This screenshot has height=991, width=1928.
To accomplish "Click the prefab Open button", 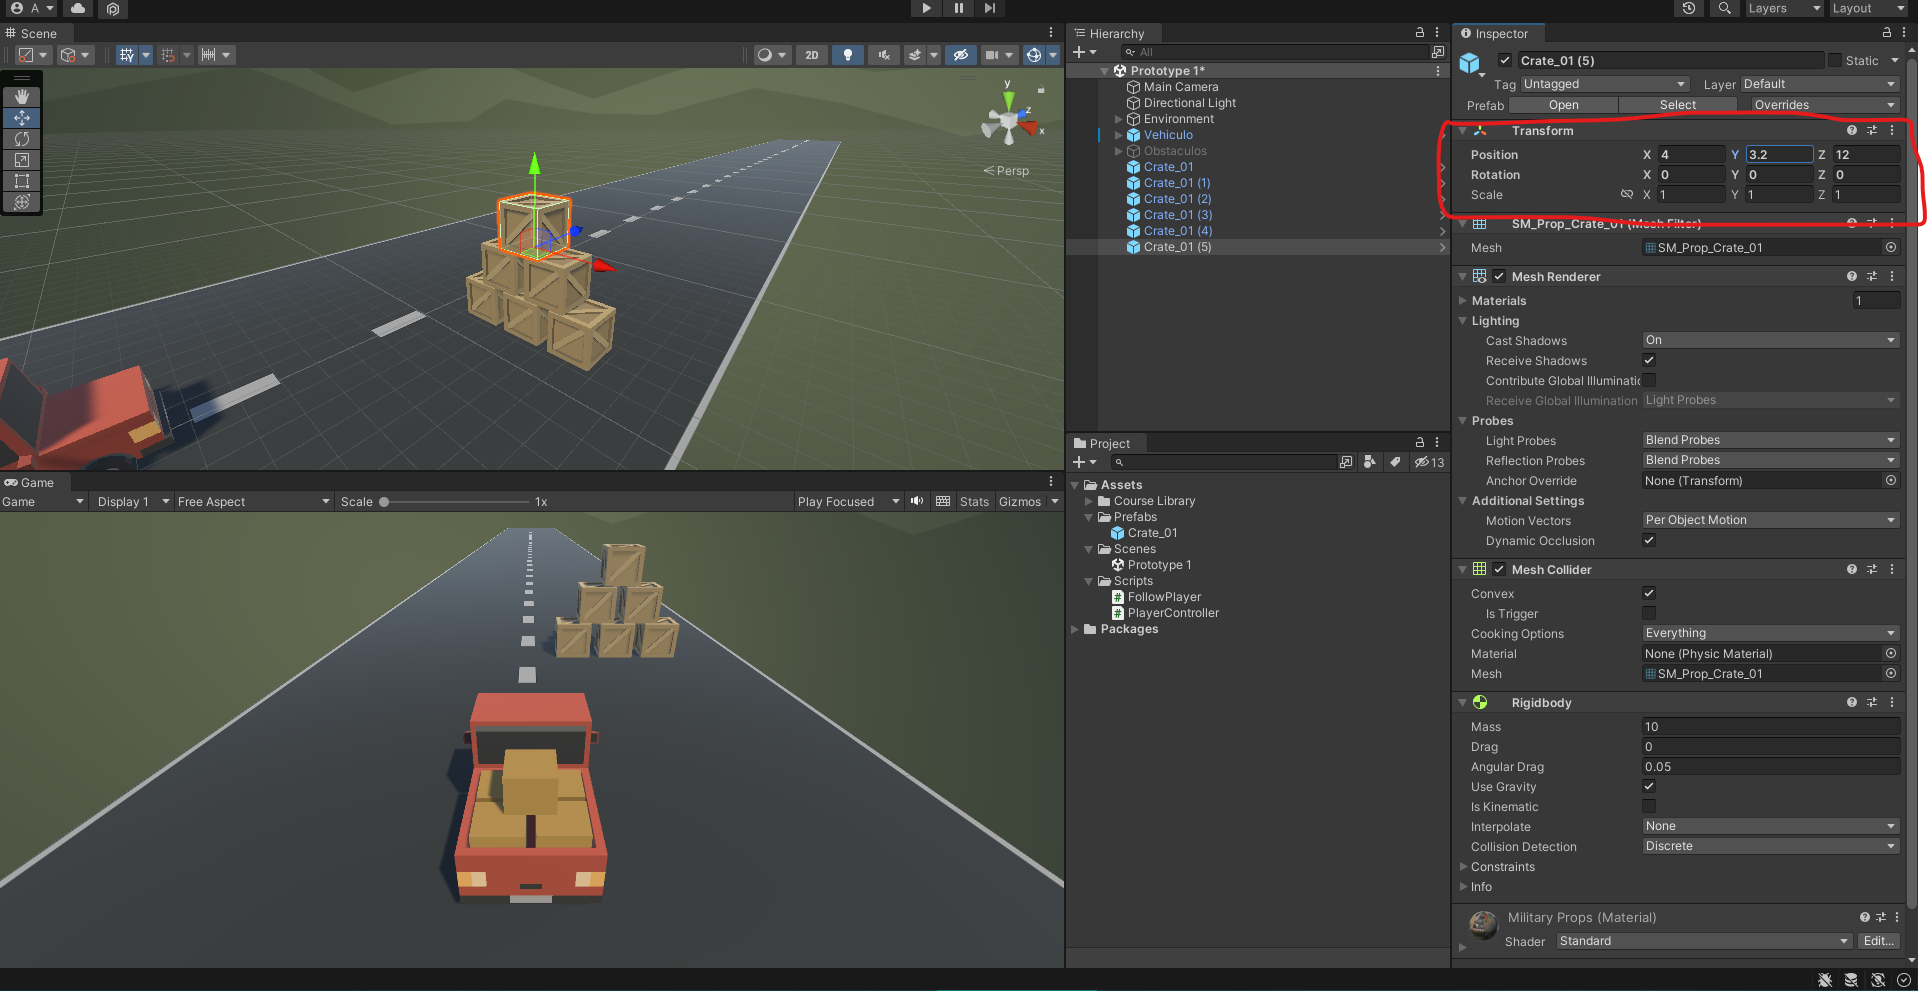I will [1563, 105].
